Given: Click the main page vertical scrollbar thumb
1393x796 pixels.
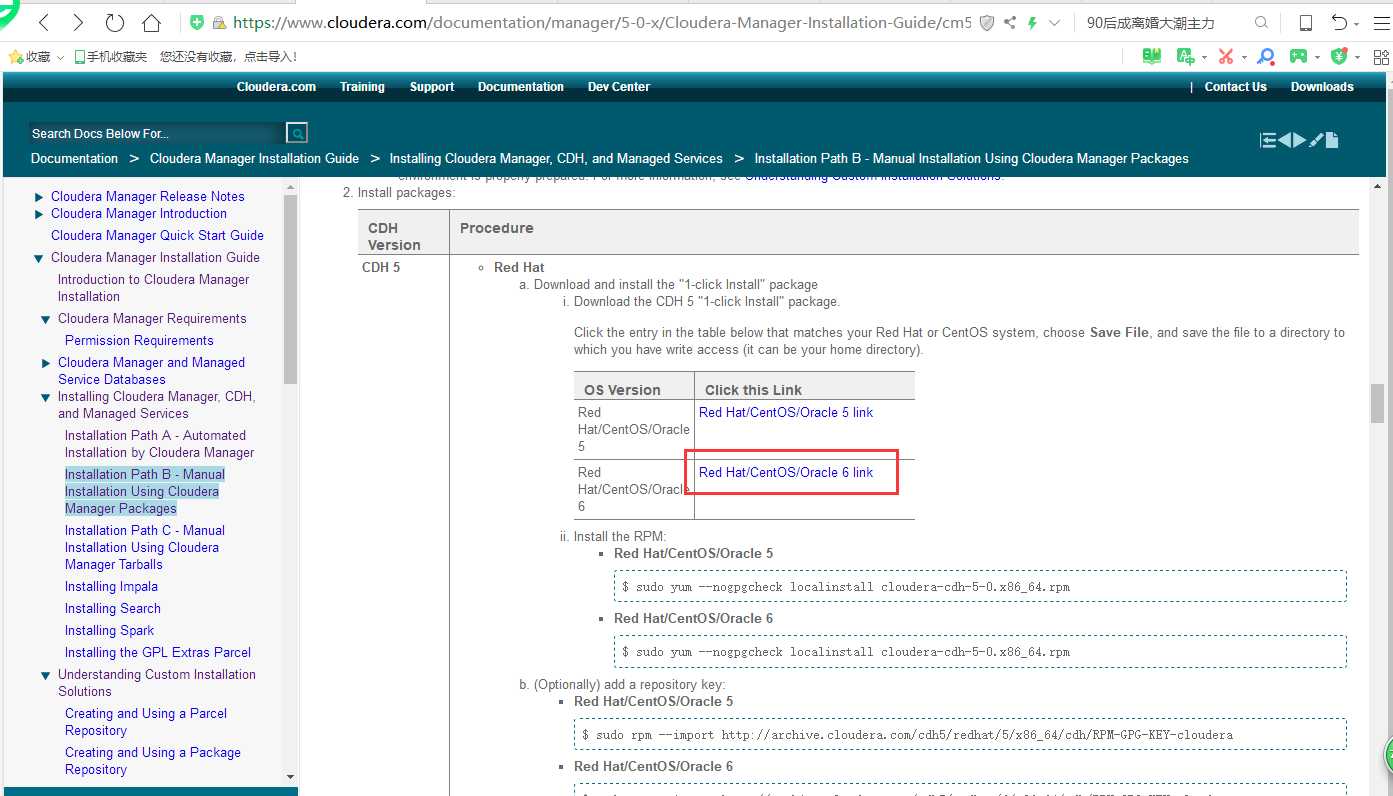Looking at the screenshot, I should [1377, 404].
